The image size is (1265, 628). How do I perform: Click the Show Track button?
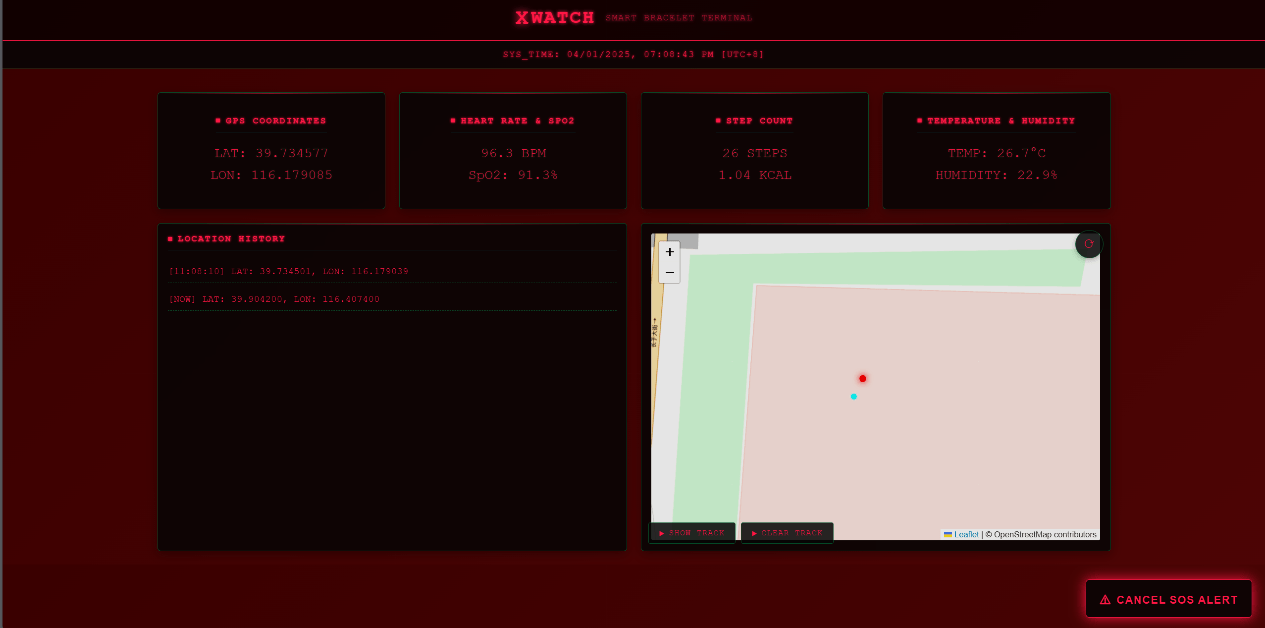692,533
